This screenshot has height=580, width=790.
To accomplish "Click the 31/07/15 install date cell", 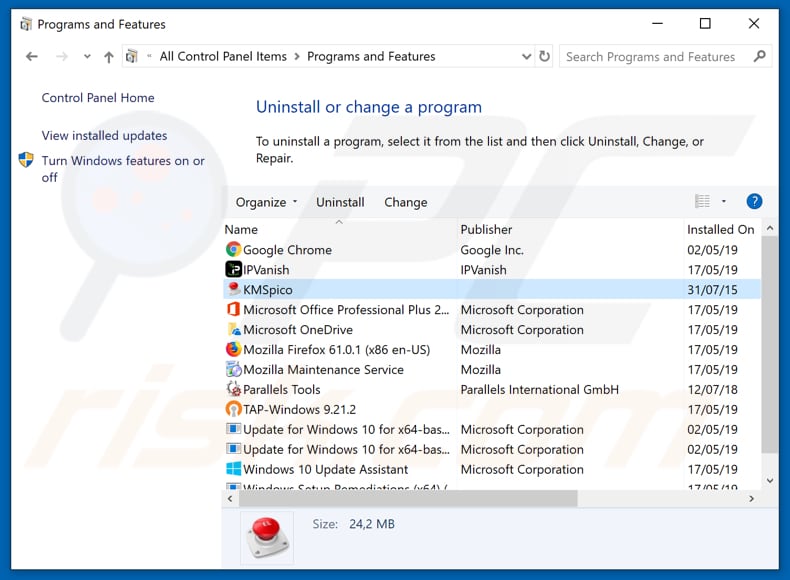I will point(712,290).
